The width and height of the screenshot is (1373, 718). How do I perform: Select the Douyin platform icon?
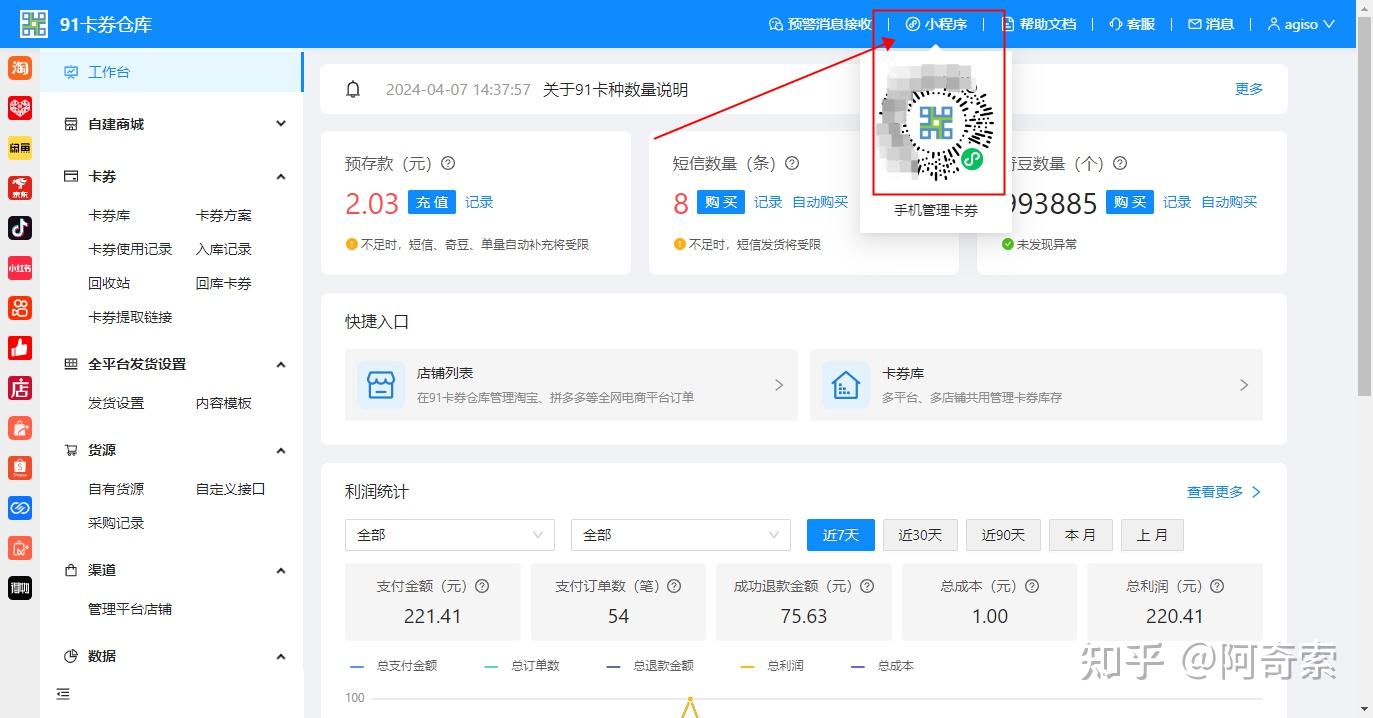[x=20, y=227]
